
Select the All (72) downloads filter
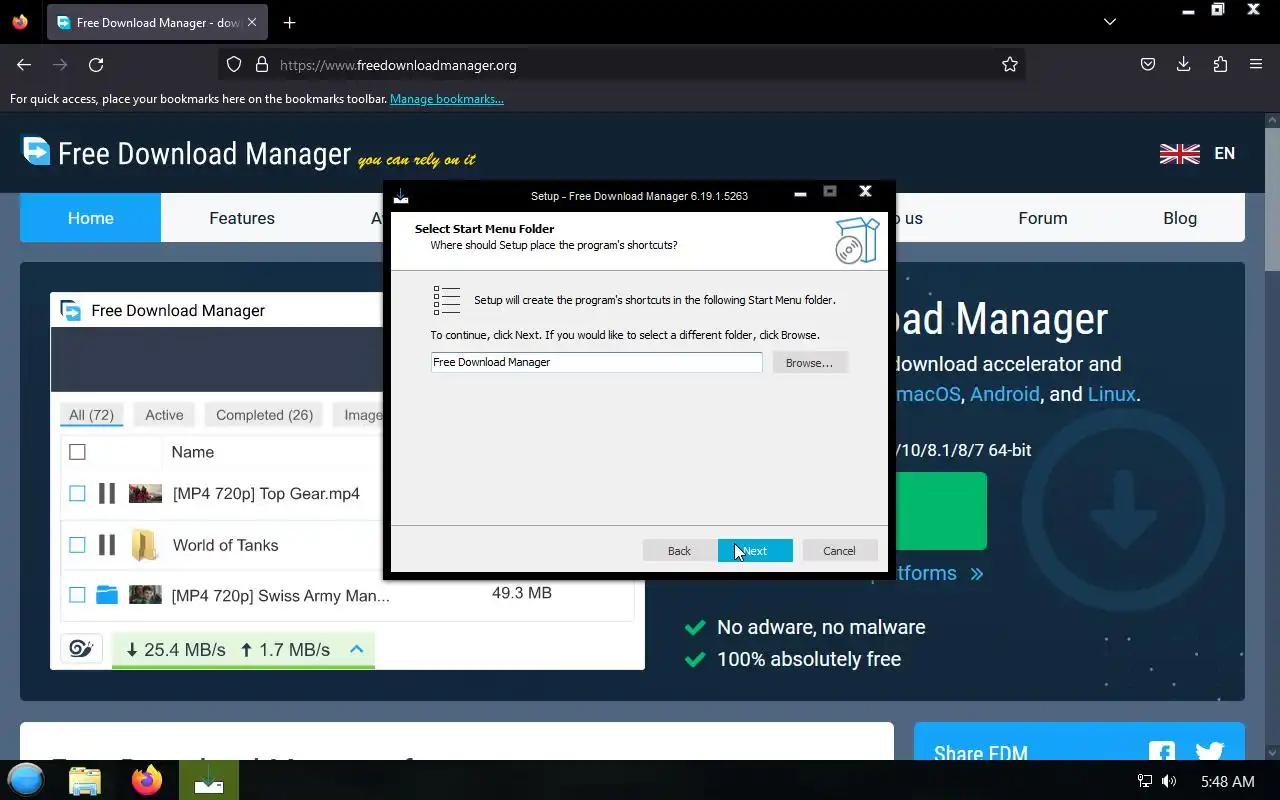(91, 415)
